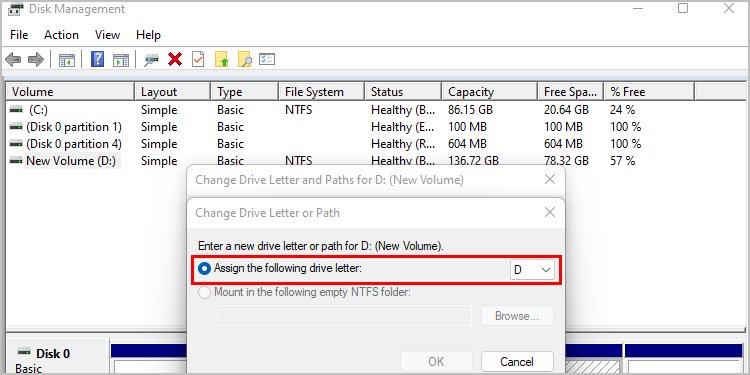Select Mount in empty NTFS folder radio
This screenshot has width=750, height=375.
pos(204,293)
